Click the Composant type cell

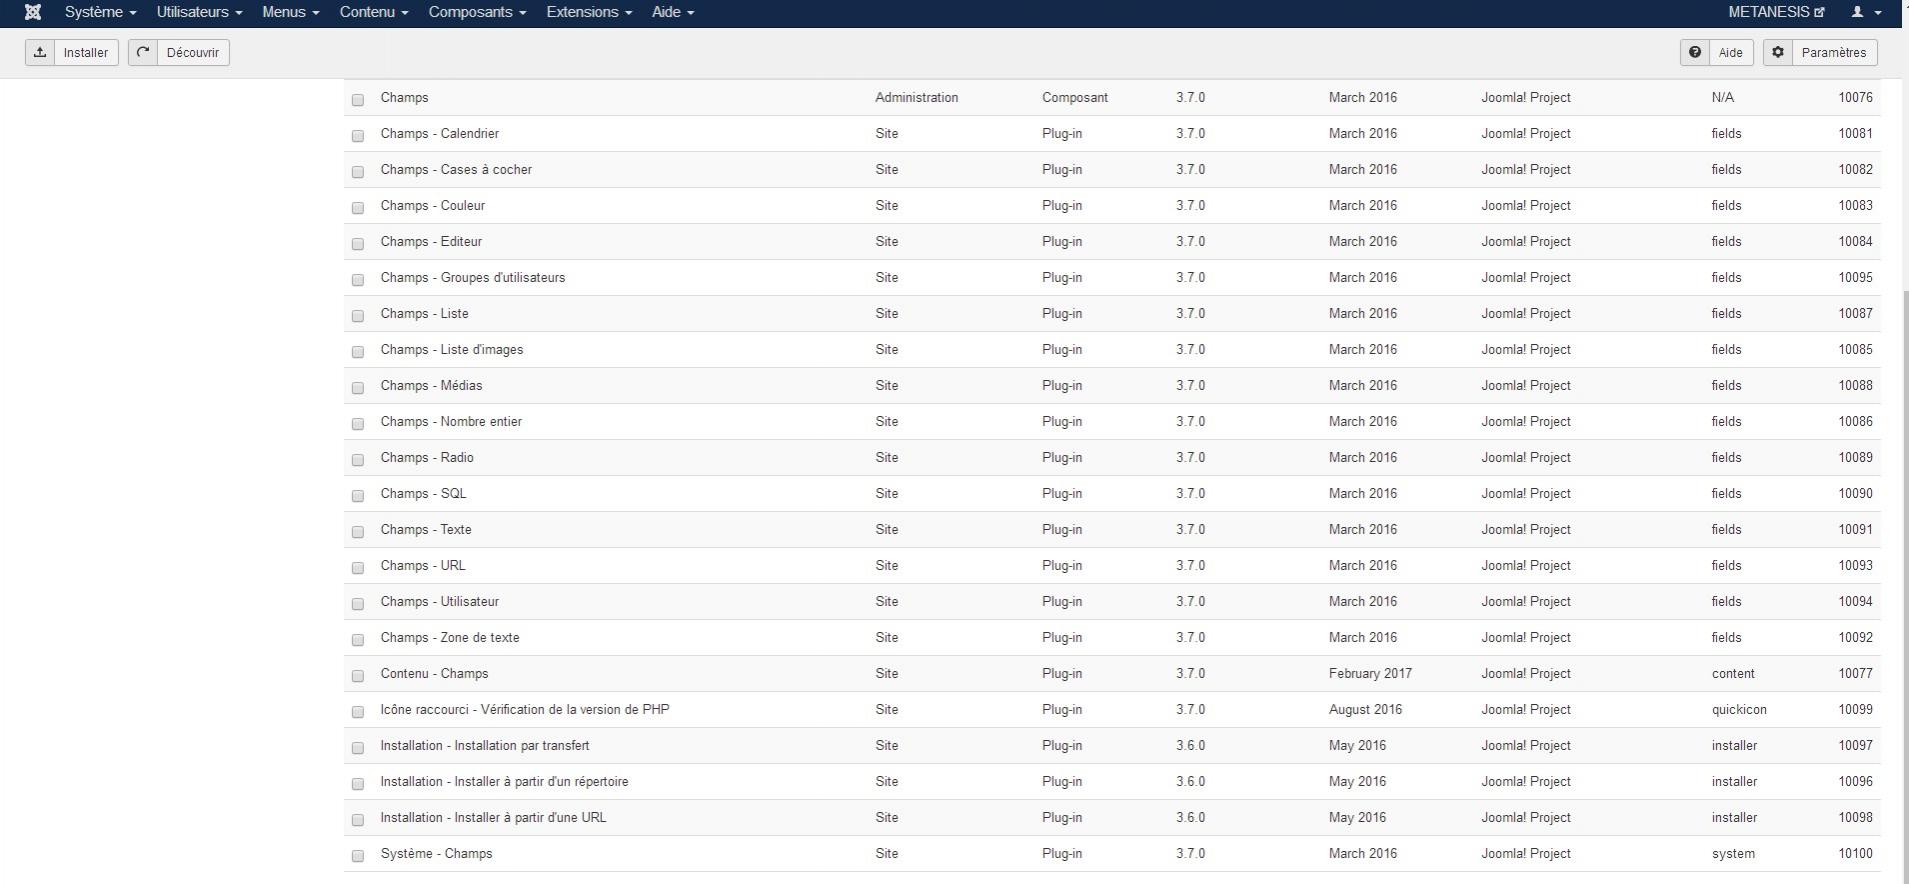(x=1075, y=97)
